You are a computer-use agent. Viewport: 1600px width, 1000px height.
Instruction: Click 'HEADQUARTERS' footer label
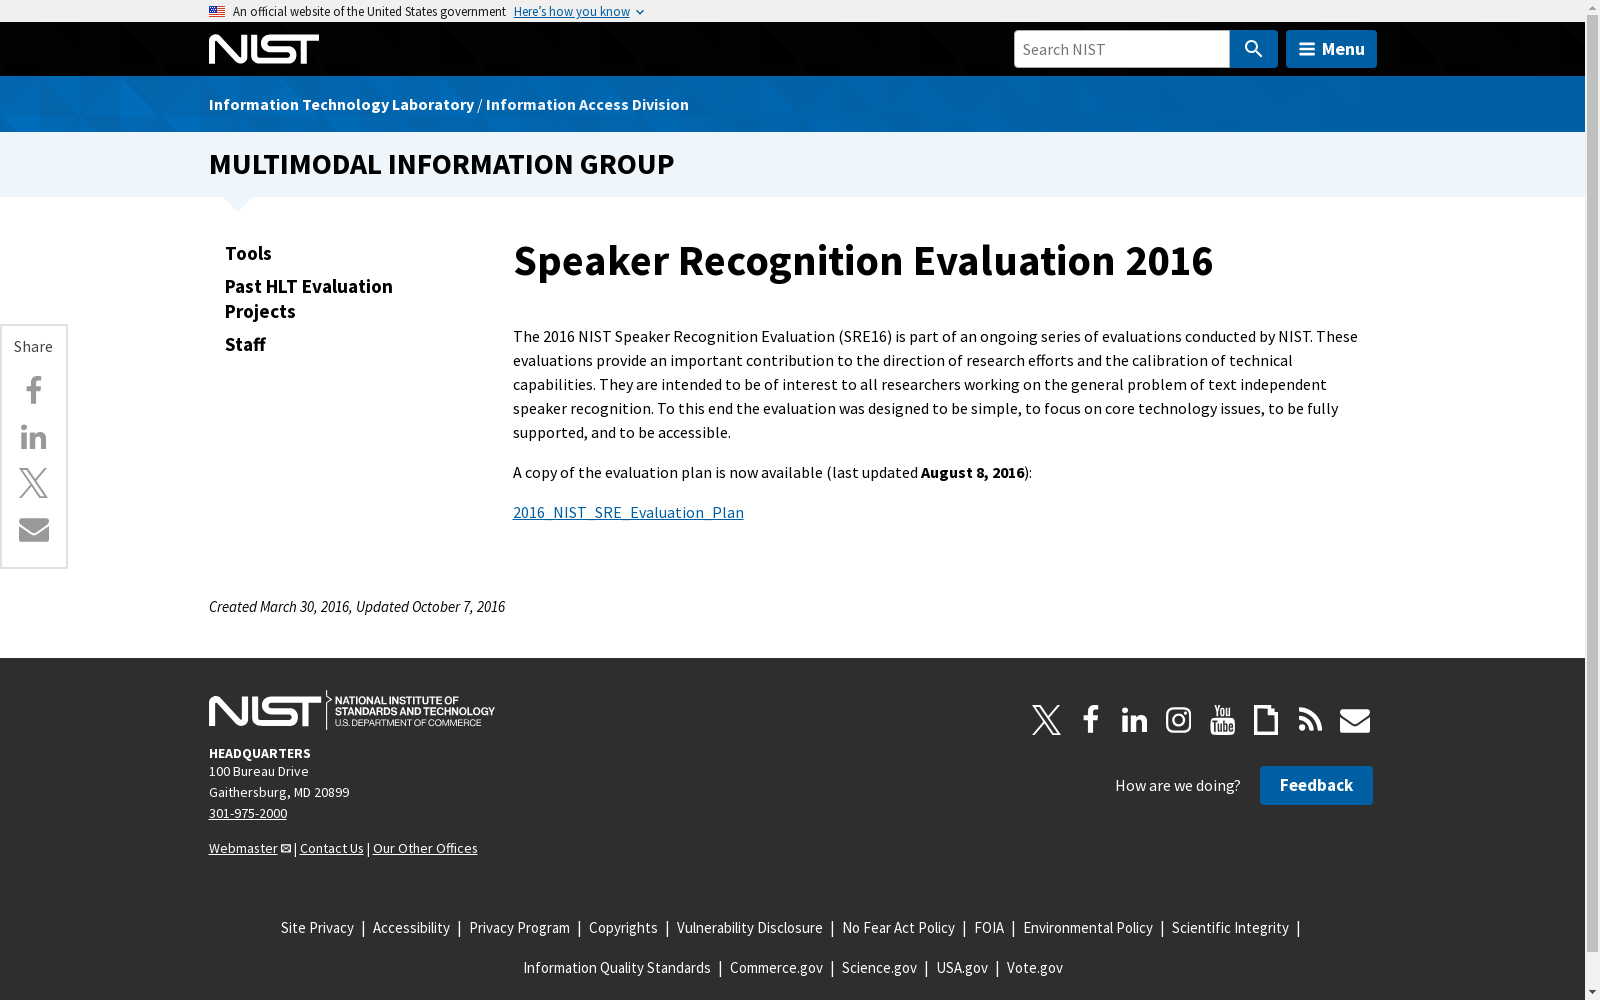(x=260, y=753)
